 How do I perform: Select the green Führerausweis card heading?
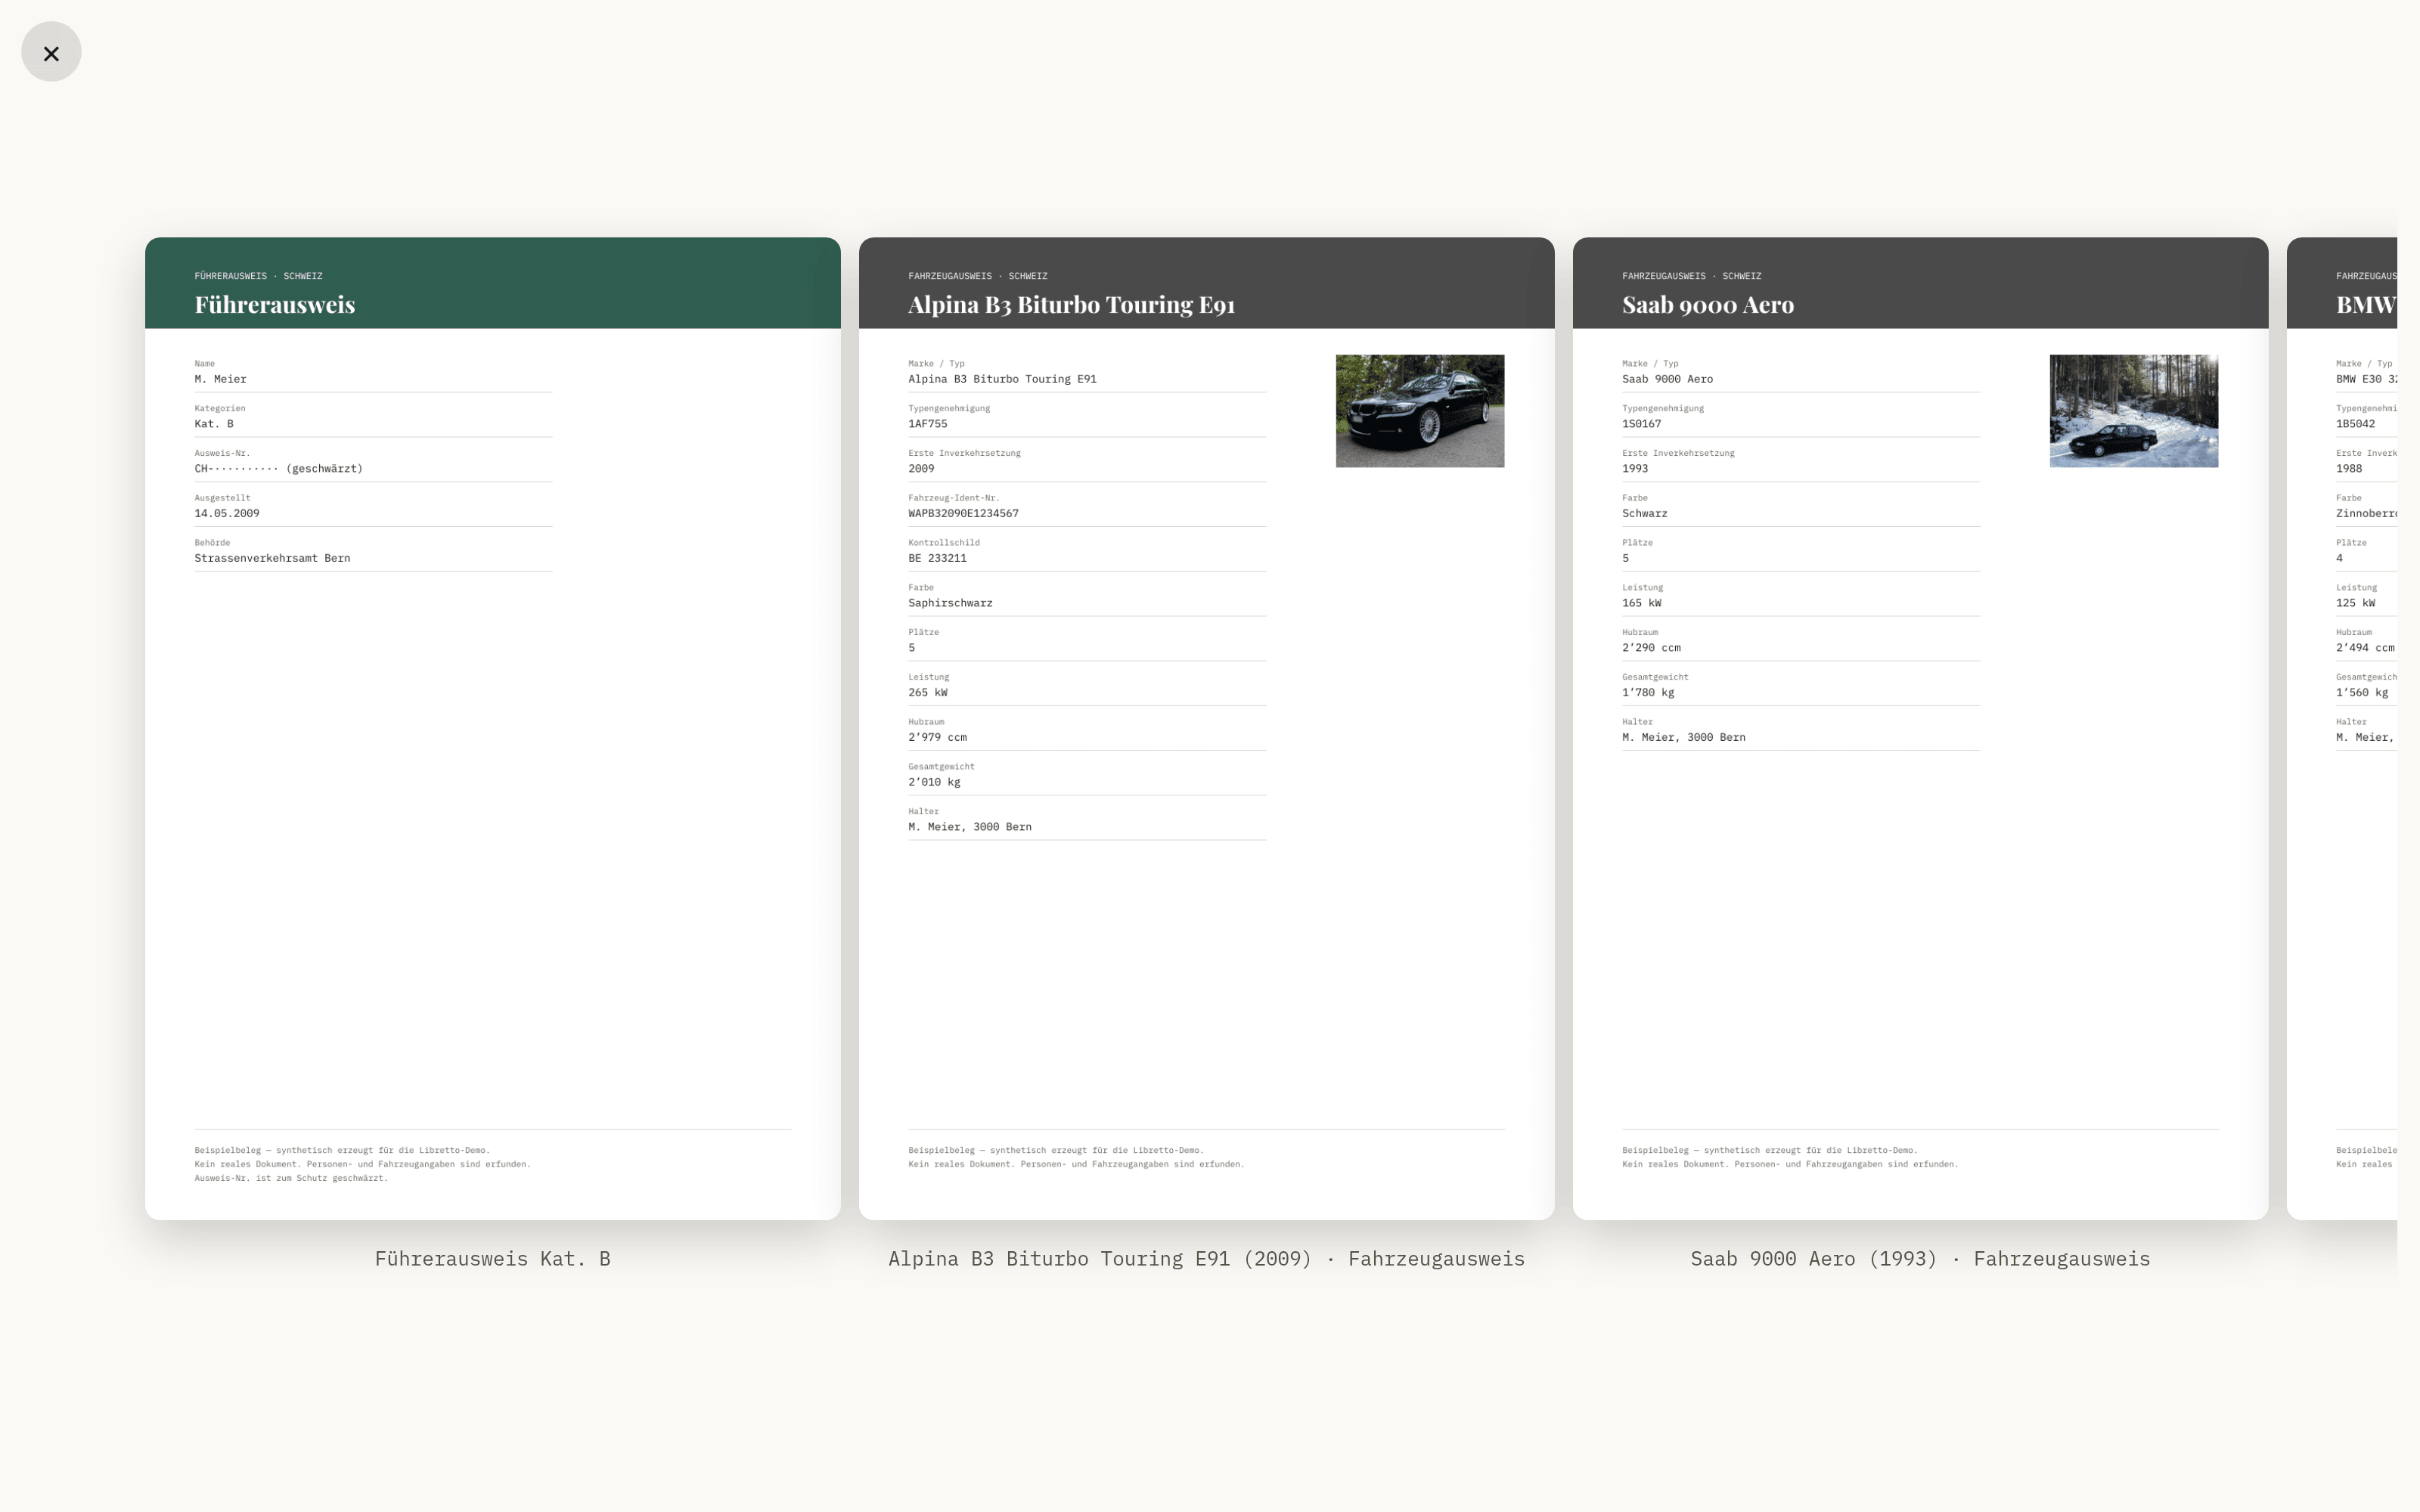pyautogui.click(x=275, y=305)
